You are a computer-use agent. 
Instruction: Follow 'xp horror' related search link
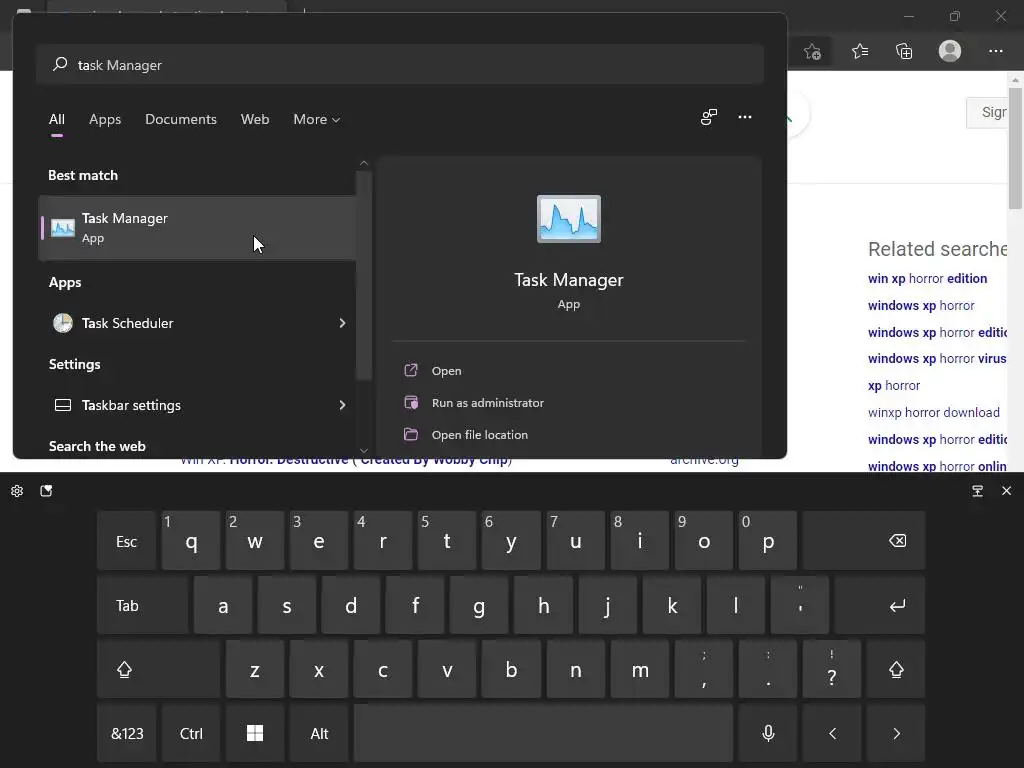coord(893,386)
